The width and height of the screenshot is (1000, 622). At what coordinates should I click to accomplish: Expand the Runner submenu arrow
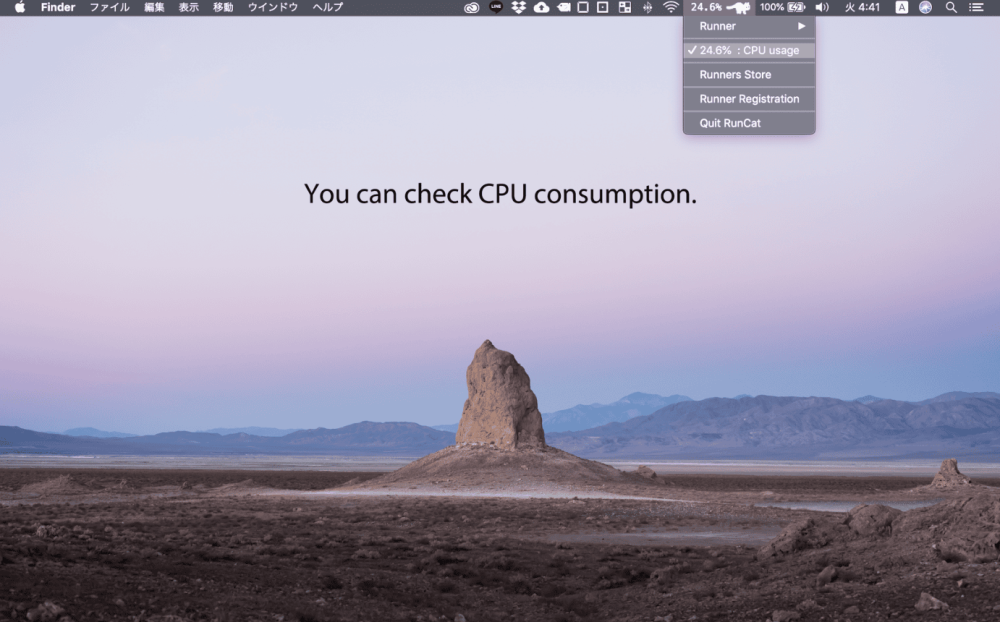coord(802,26)
